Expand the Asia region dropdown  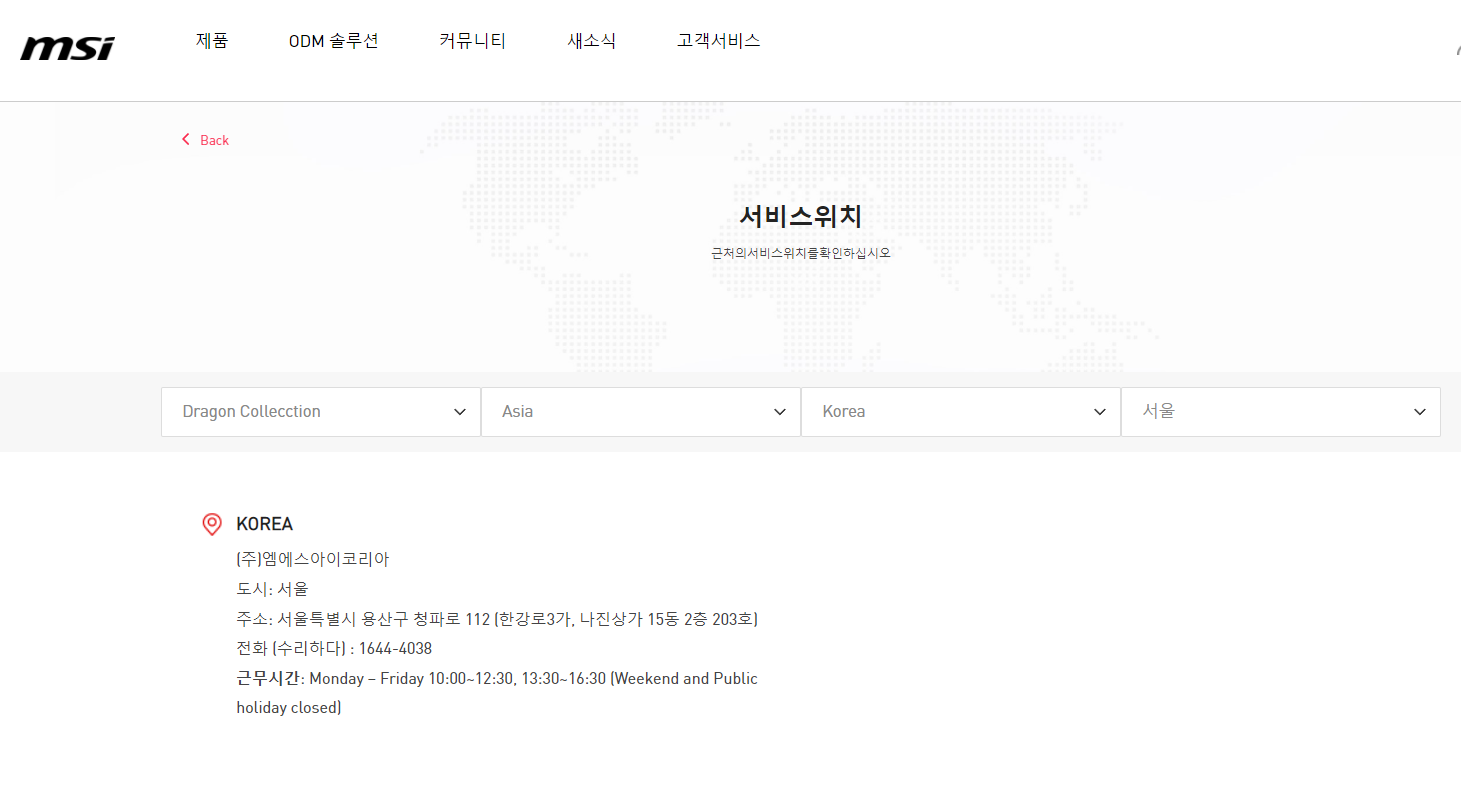641,412
